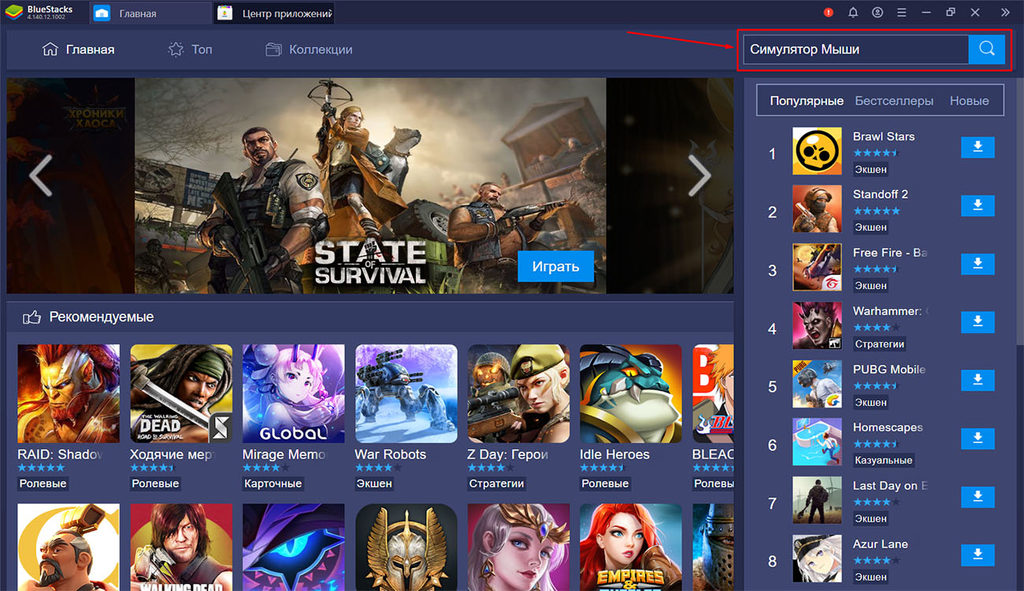Download Standoff 2
1024x591 pixels.
coord(978,206)
